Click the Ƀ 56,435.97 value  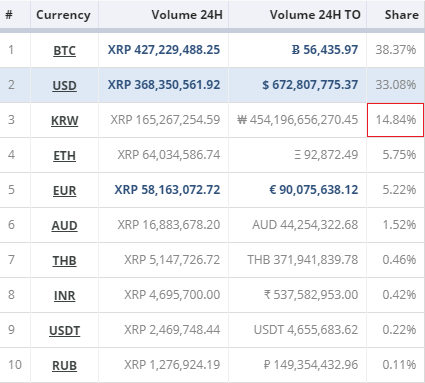[325, 50]
